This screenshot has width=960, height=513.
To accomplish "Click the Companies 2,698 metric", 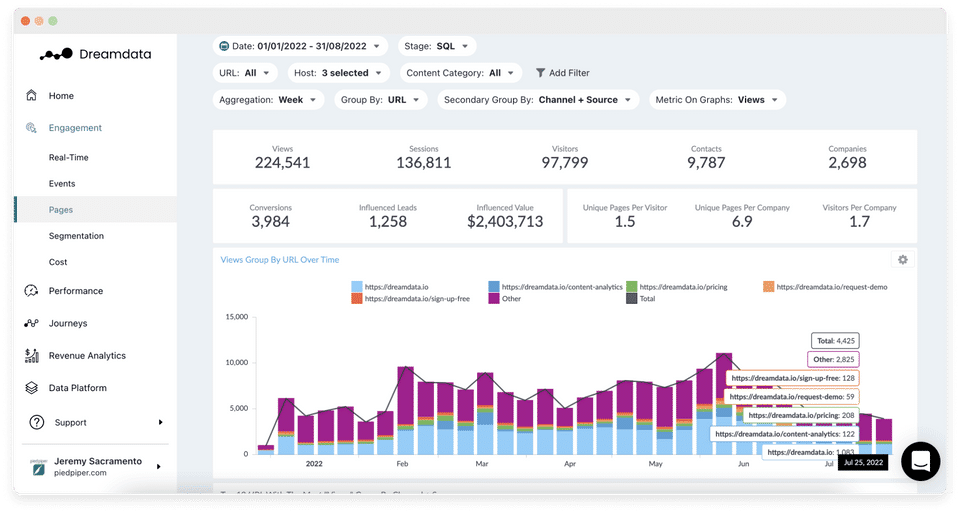I will tap(847, 158).
